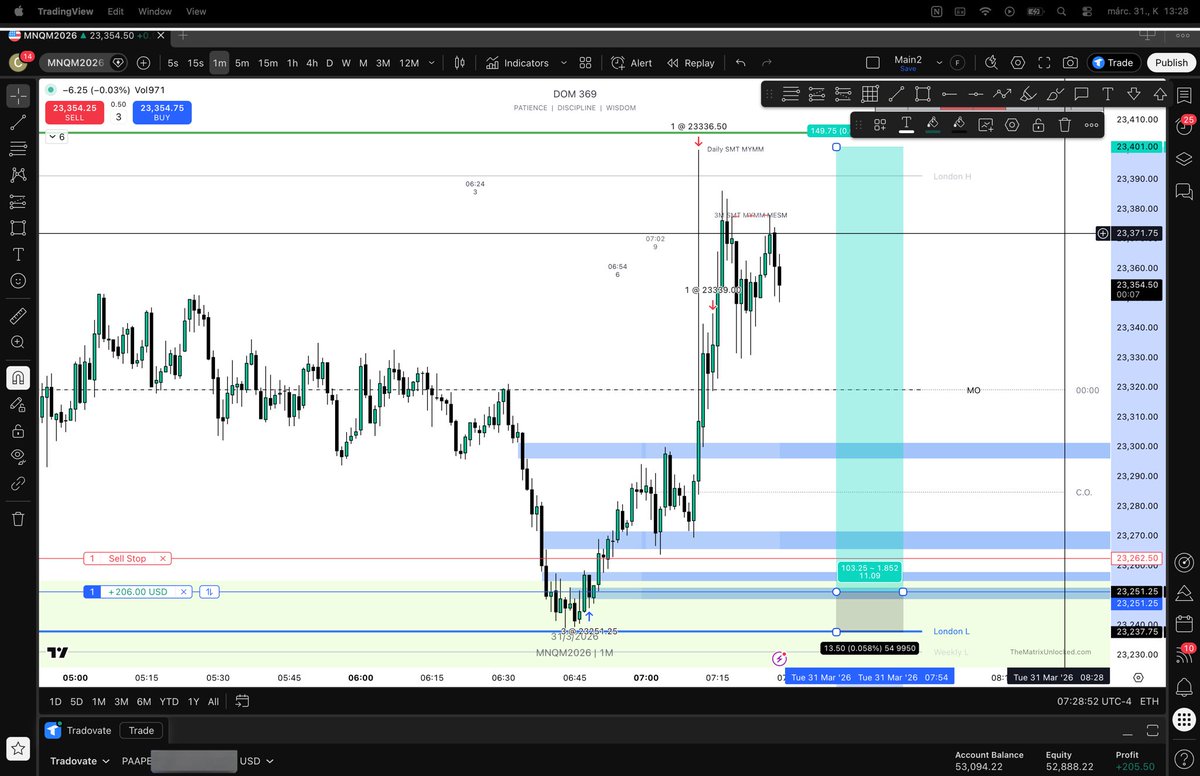Switch to the 5m timeframe
Screen dimensions: 1200x776
pyautogui.click(x=242, y=62)
